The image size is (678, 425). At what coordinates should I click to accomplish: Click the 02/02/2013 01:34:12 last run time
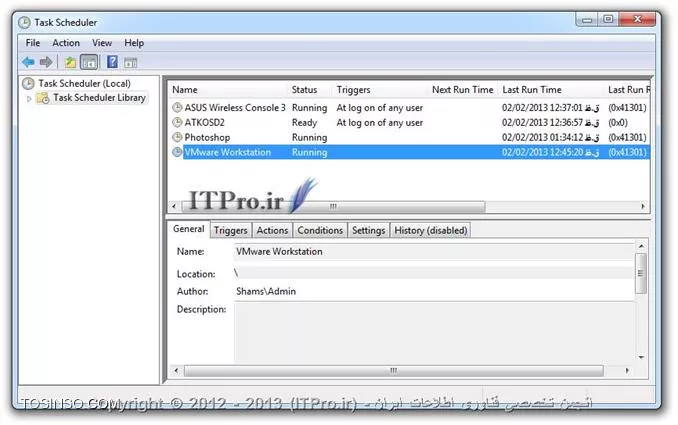[x=550, y=137]
